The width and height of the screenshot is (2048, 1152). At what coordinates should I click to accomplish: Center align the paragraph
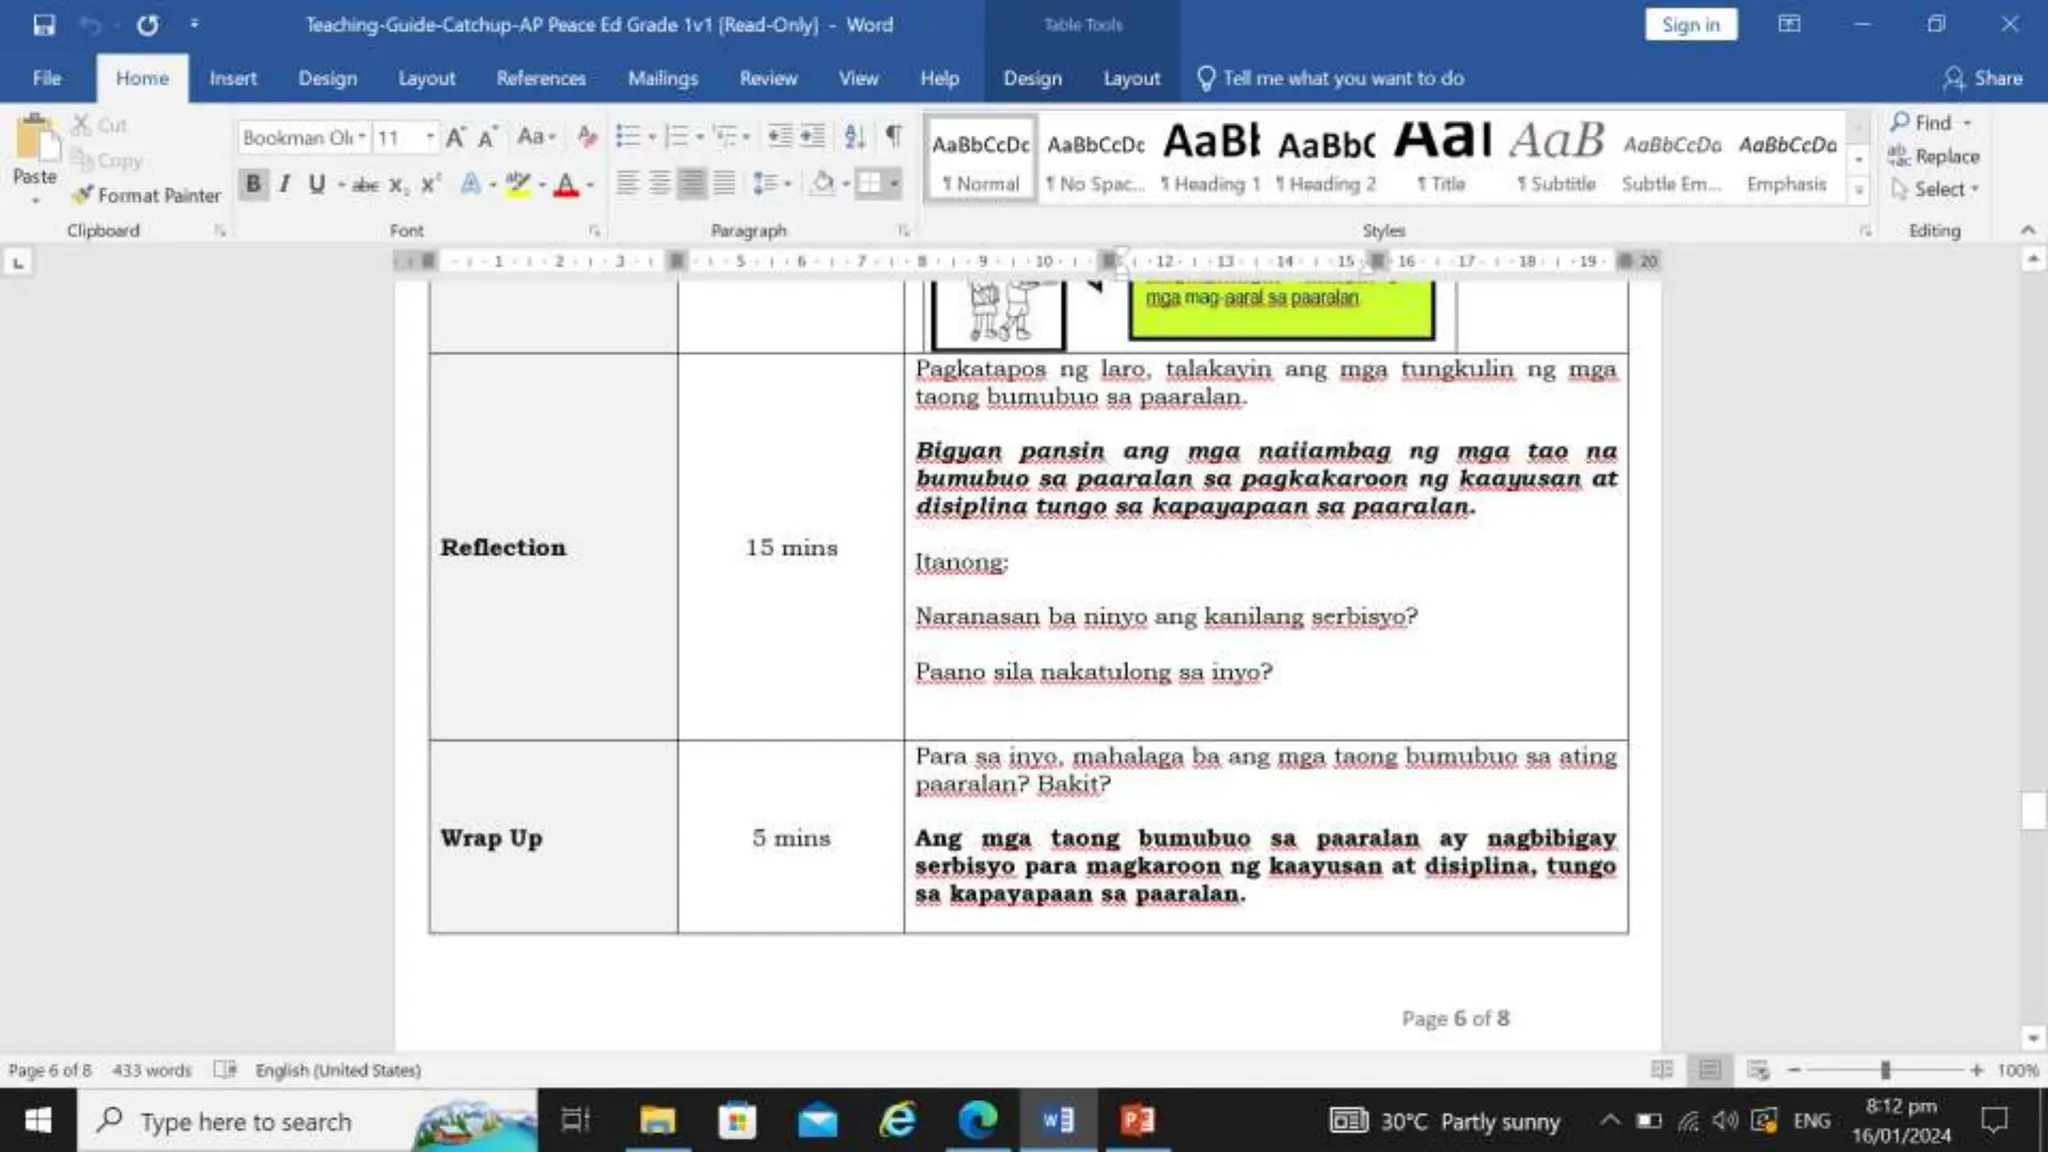click(x=659, y=183)
